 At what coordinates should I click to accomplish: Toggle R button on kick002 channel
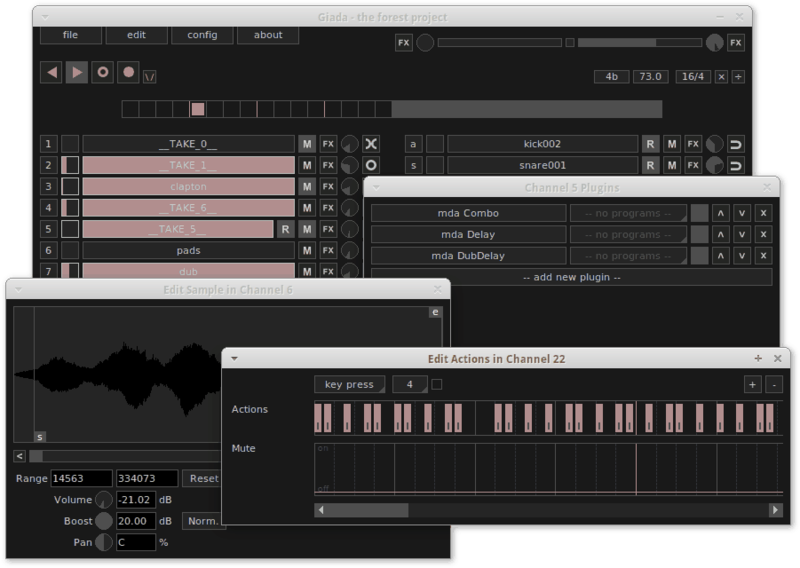tap(650, 144)
